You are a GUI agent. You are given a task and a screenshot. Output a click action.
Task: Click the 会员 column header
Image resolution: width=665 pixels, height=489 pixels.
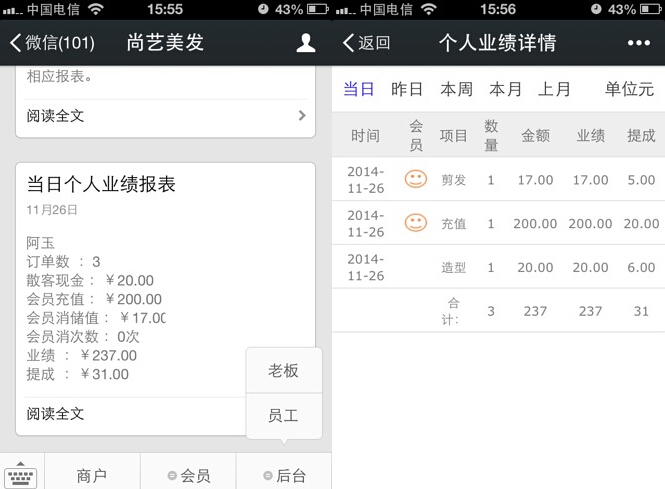coord(416,136)
